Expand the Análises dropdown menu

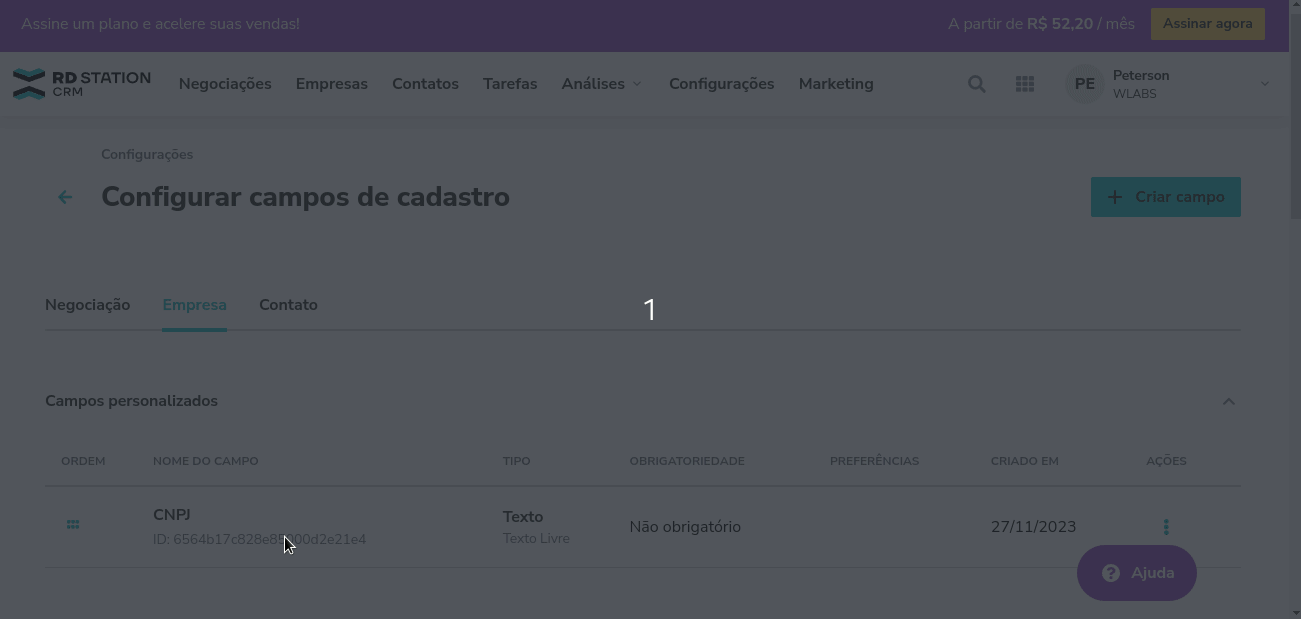click(x=601, y=84)
